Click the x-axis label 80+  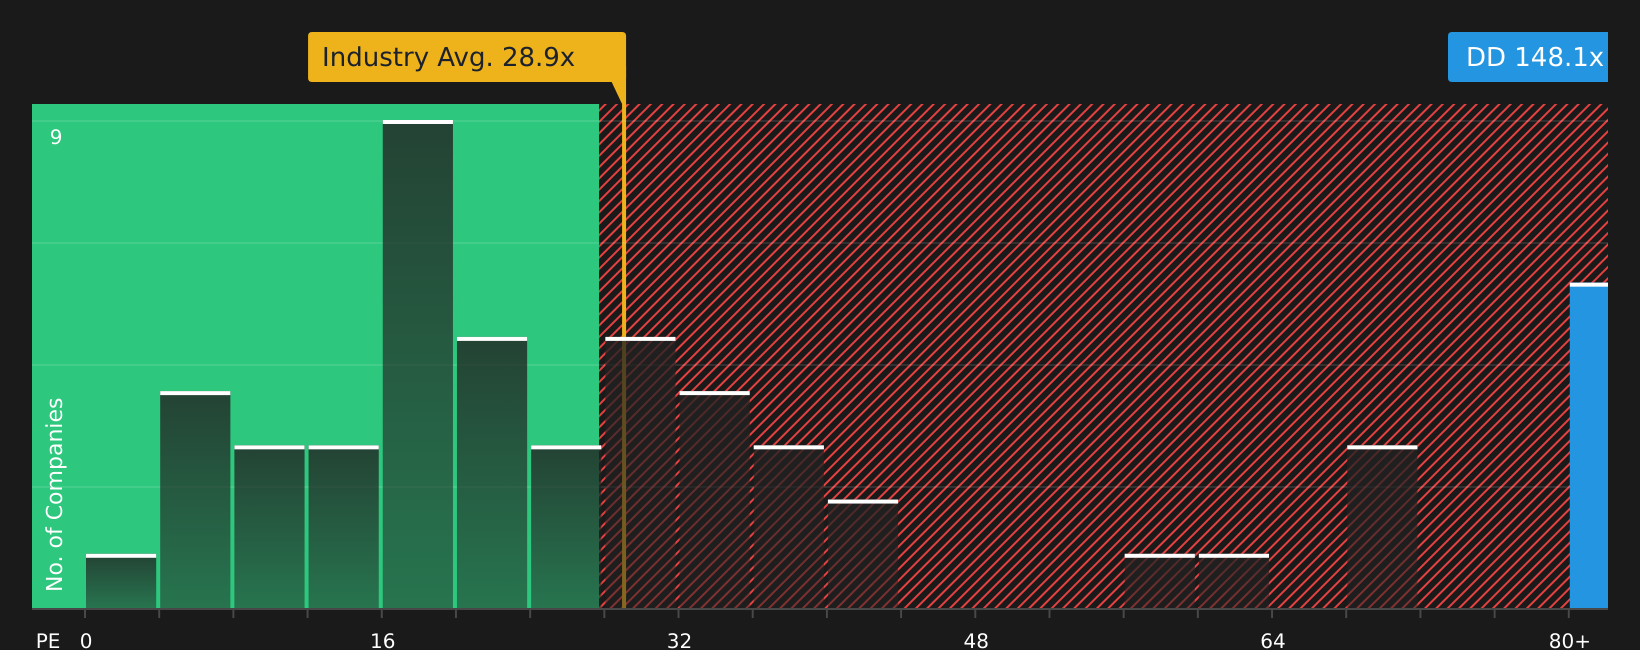(1569, 641)
